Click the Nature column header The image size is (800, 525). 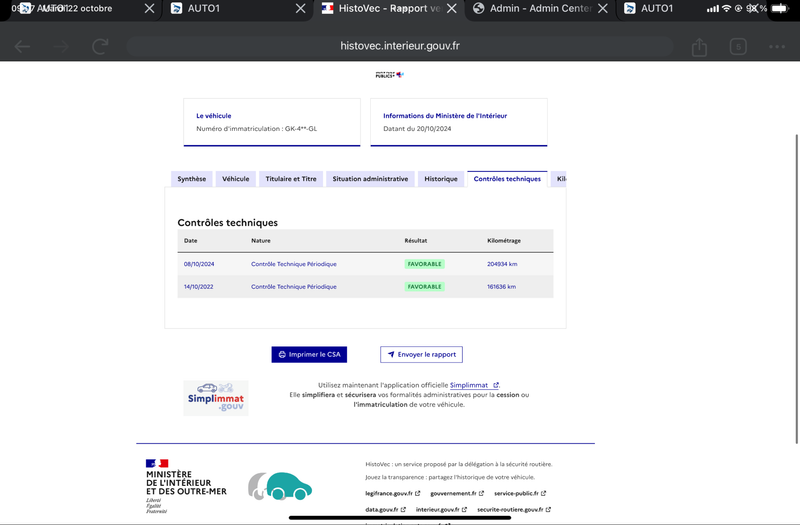click(x=261, y=241)
